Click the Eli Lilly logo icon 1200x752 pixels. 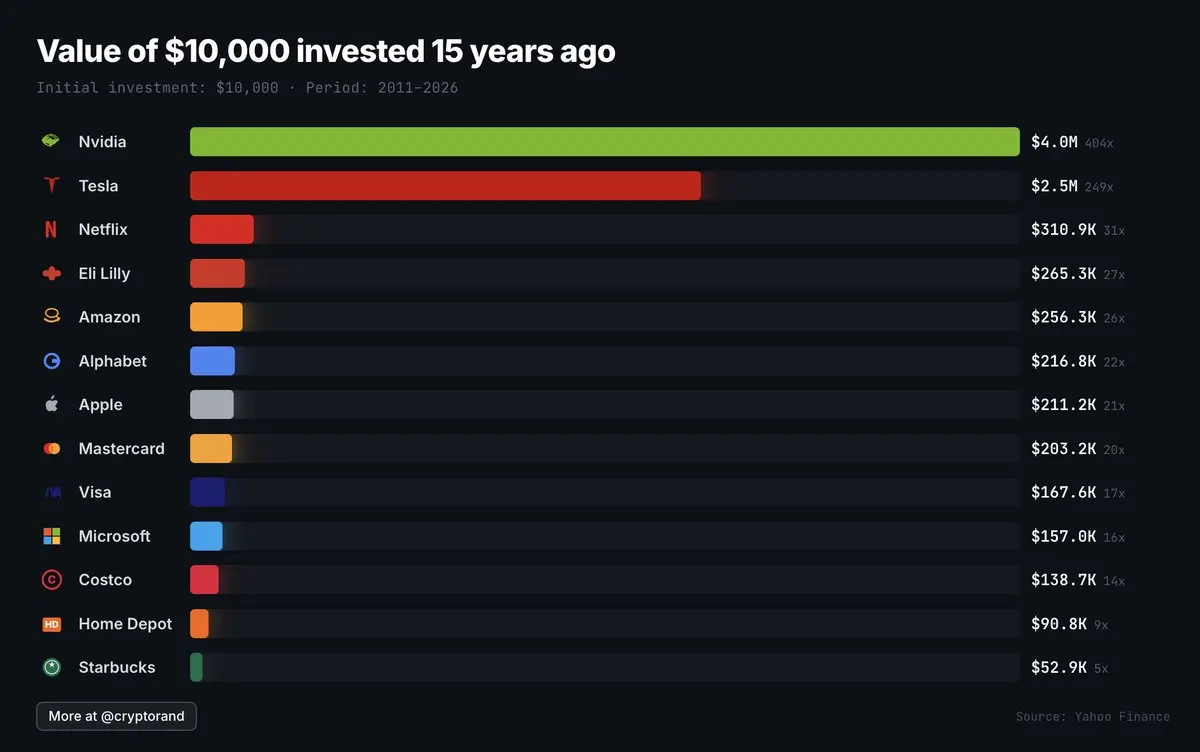(x=51, y=273)
